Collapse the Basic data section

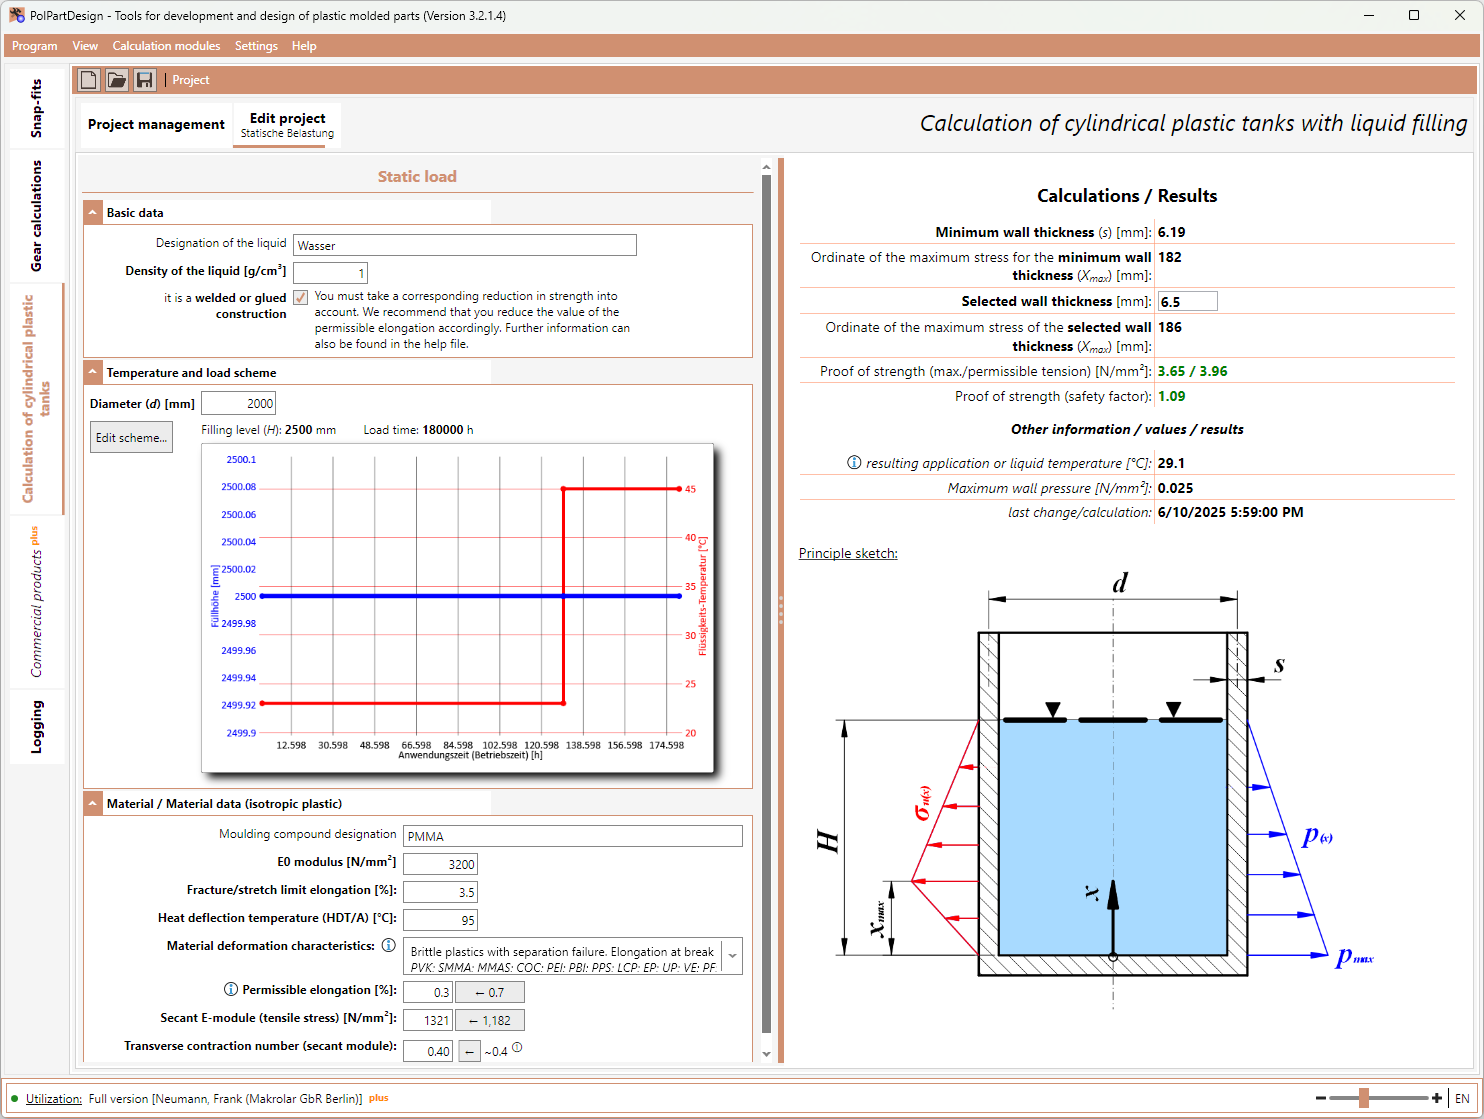coord(93,212)
